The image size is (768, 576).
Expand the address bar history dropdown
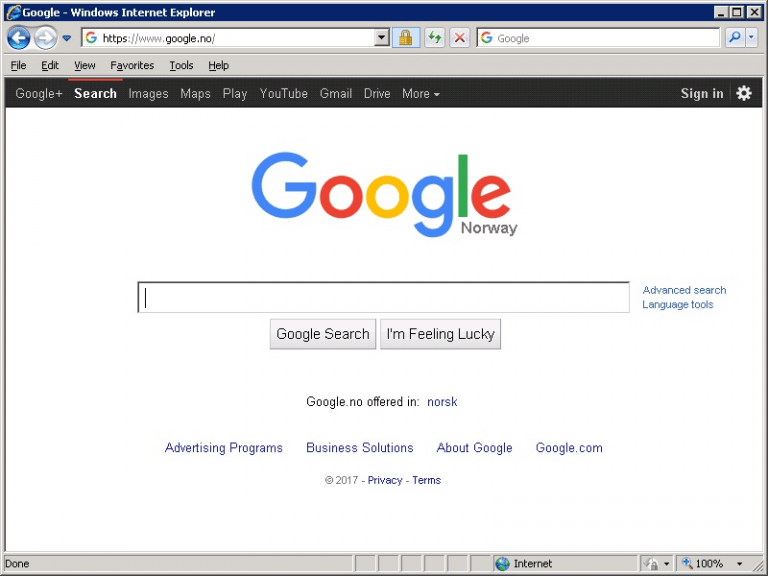[x=382, y=38]
